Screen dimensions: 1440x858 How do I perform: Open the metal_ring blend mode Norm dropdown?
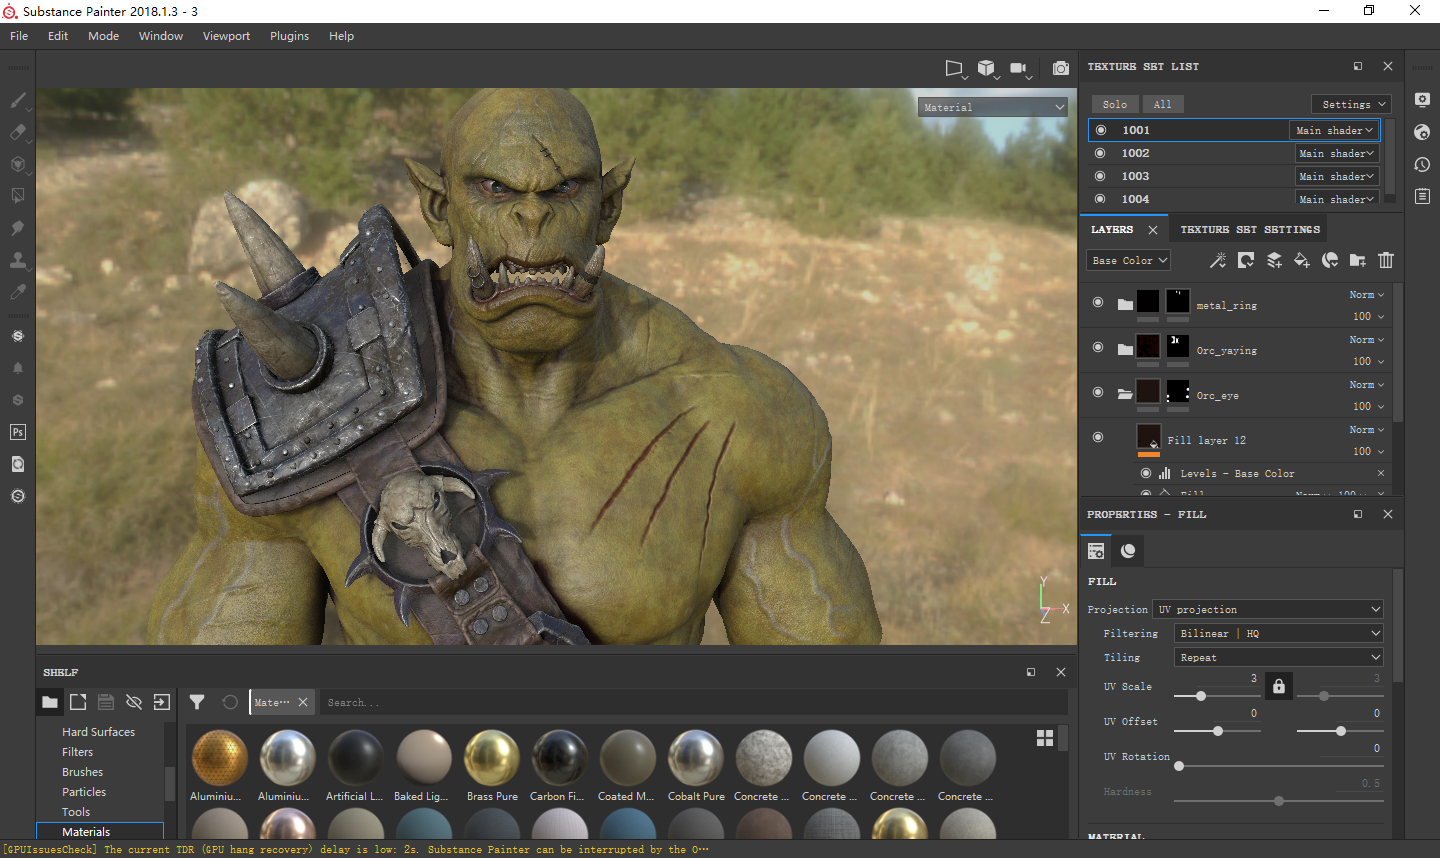[1366, 295]
